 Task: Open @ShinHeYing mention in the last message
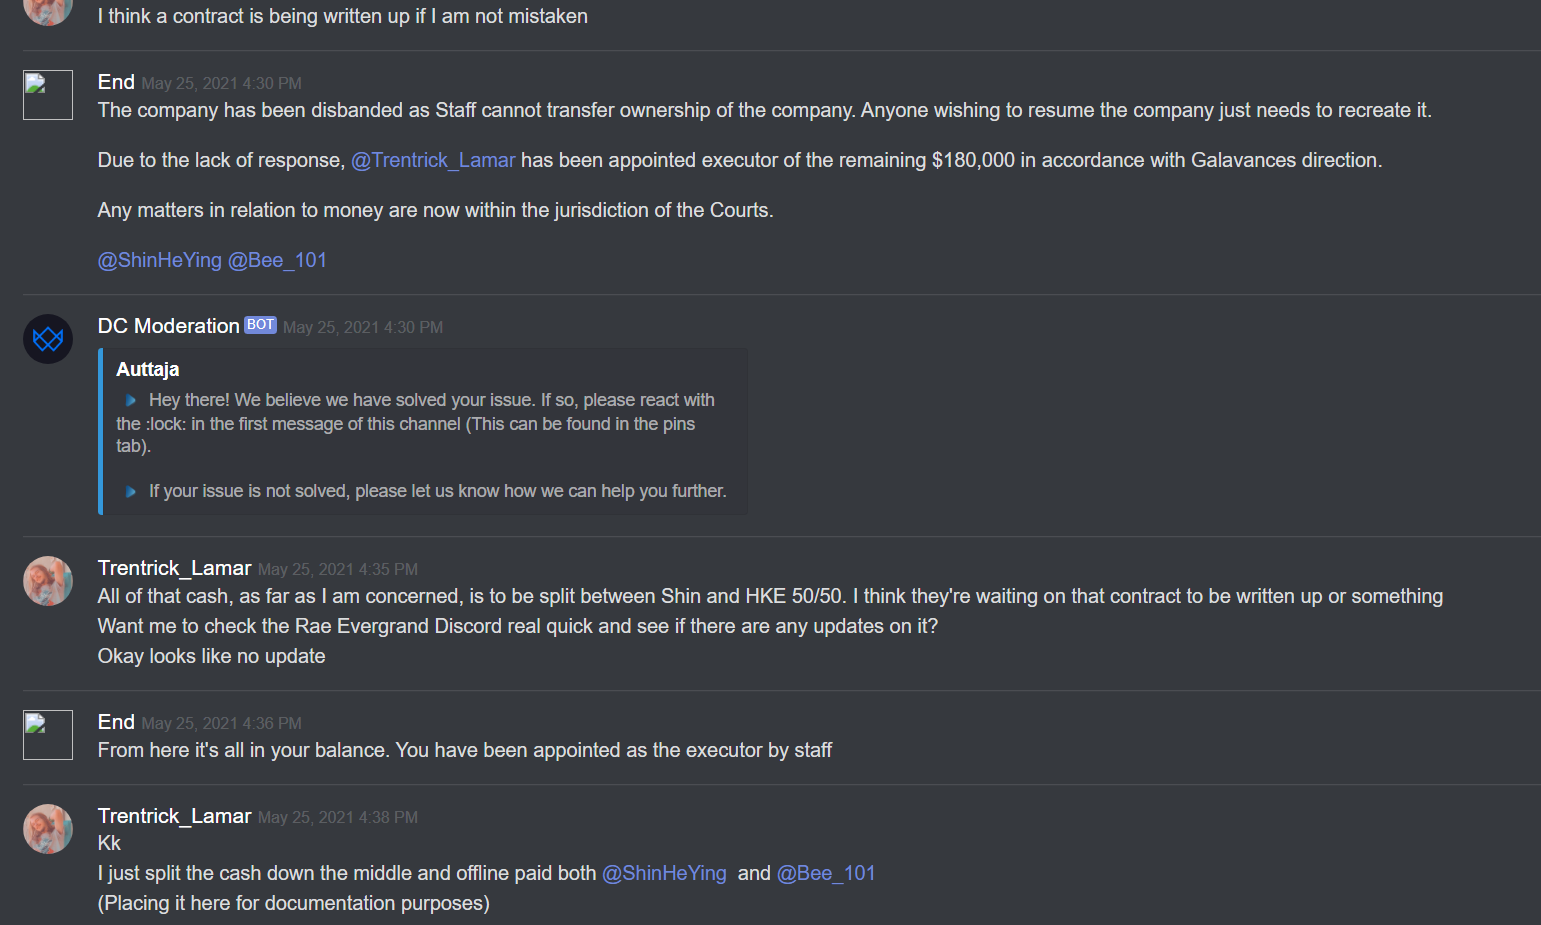pos(664,873)
